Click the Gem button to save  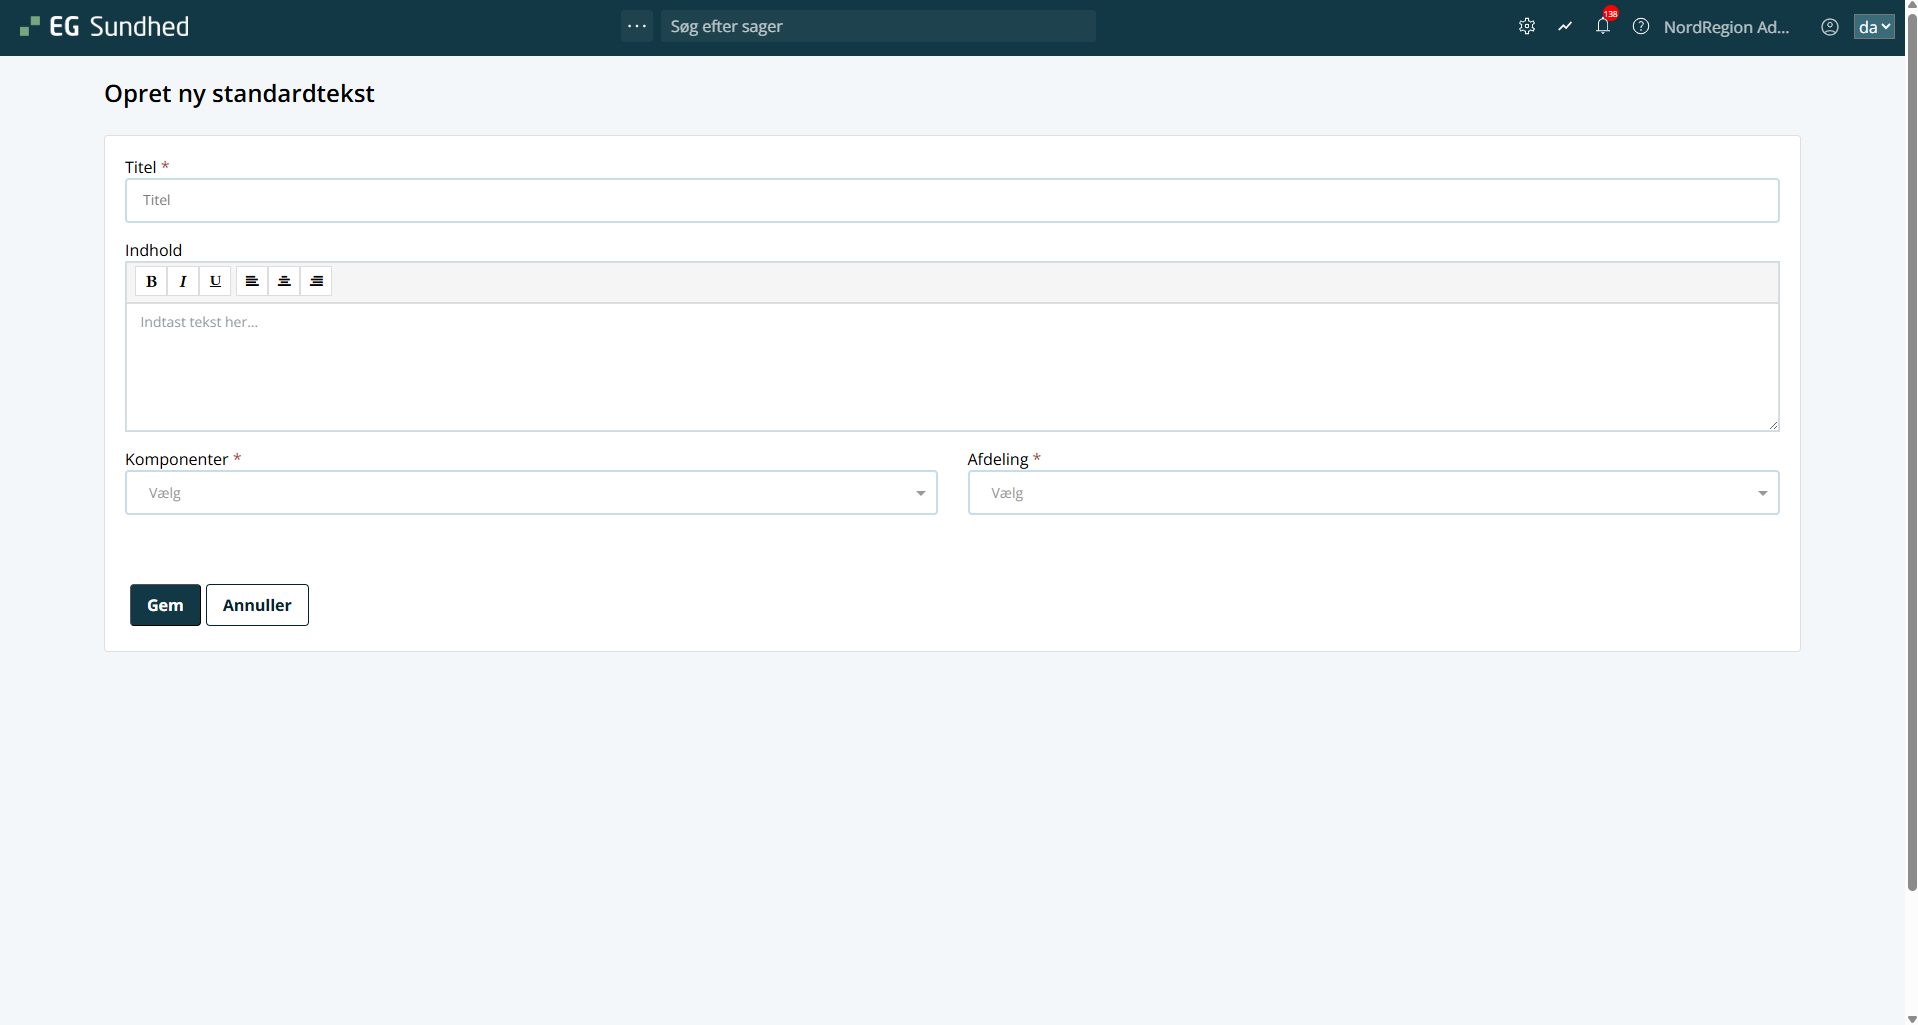tap(165, 605)
